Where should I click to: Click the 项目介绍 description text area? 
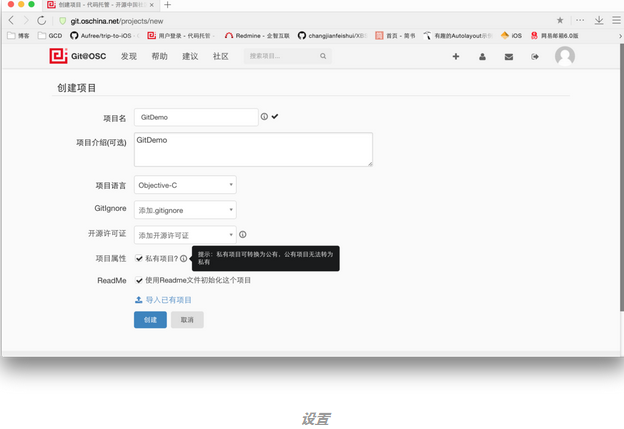253,149
